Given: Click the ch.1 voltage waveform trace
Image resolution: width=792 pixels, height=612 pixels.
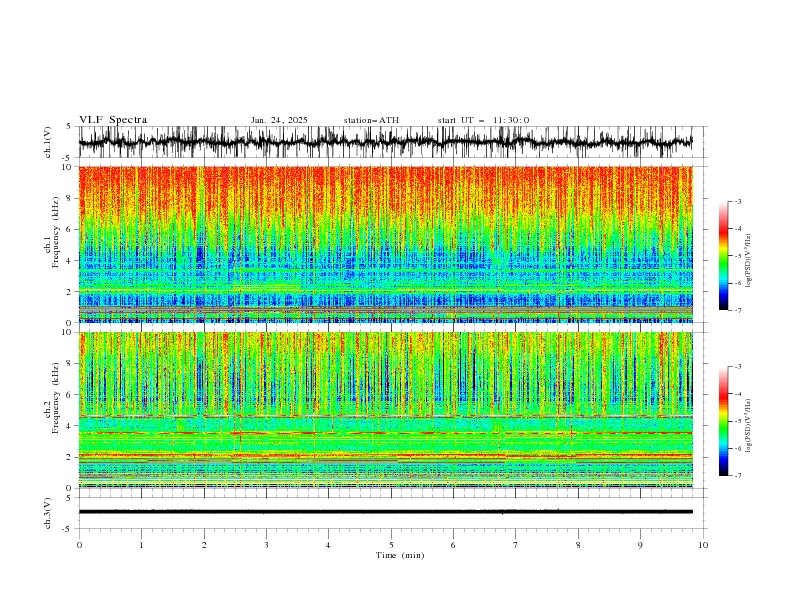Looking at the screenshot, I should tap(386, 142).
